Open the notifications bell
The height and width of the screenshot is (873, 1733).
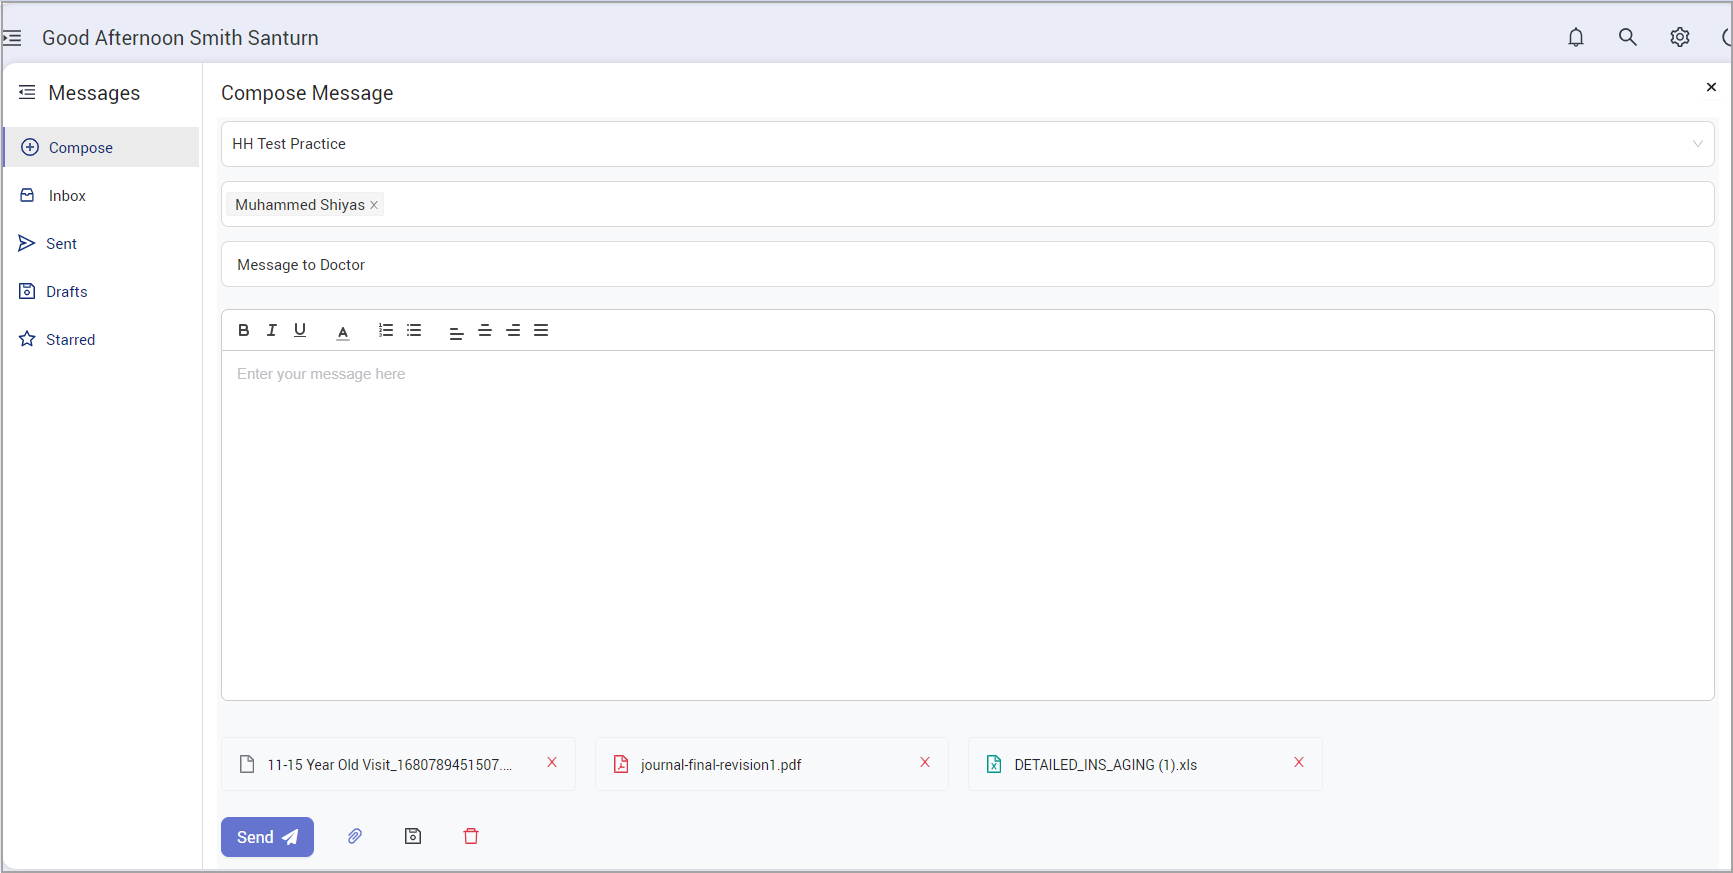[x=1576, y=38]
